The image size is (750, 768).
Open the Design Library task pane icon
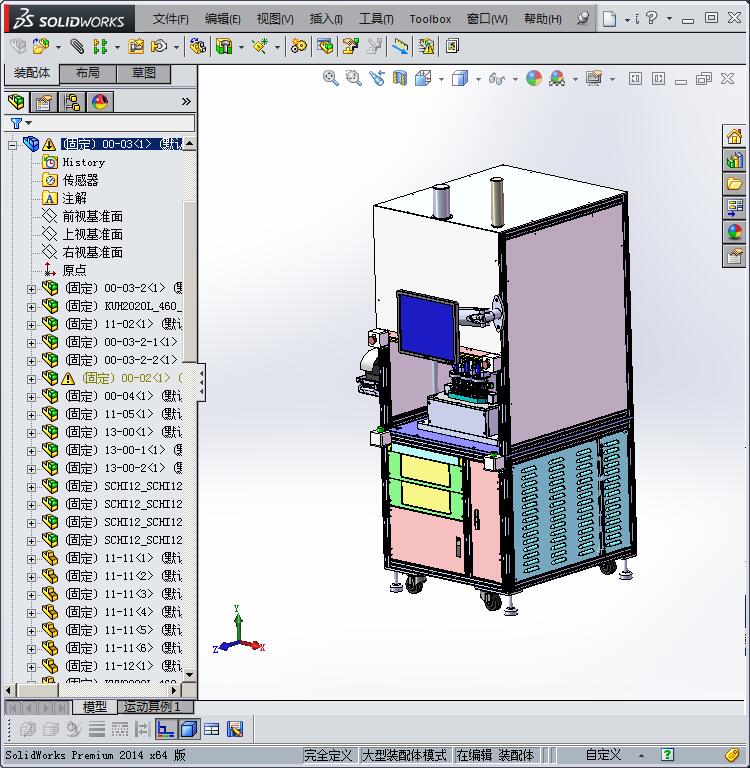(x=734, y=160)
